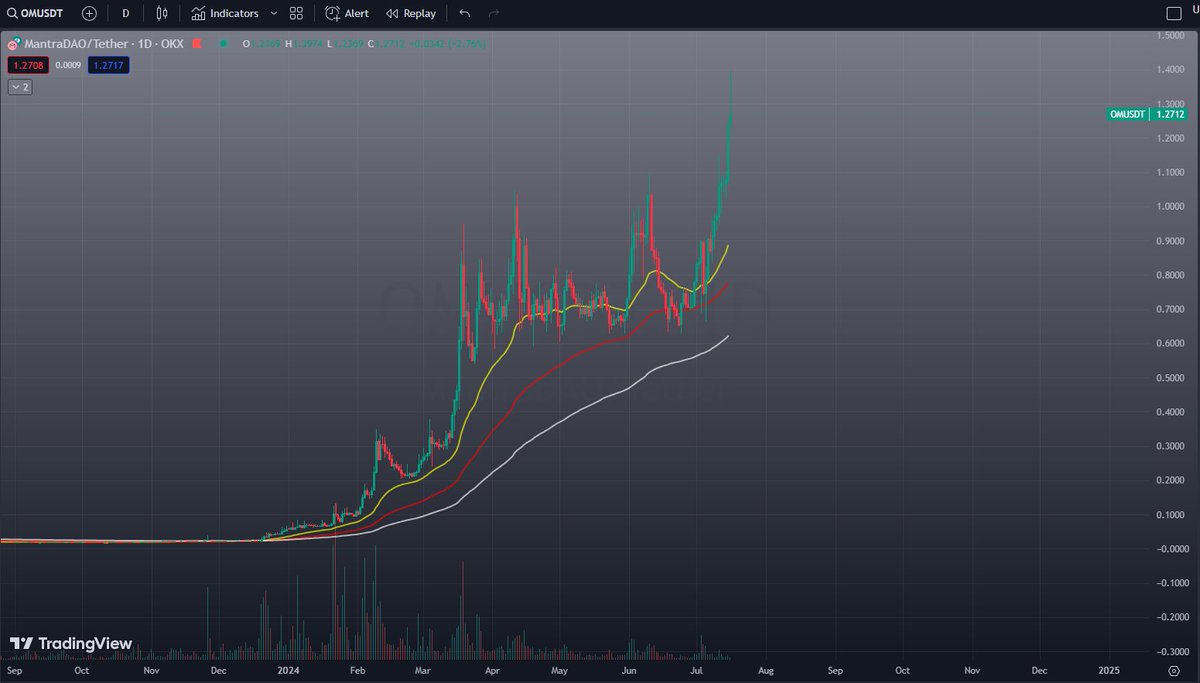Screen dimensions: 1200x683
Task: Expand the favorite indicators dropdown arrow
Action: [x=274, y=14]
